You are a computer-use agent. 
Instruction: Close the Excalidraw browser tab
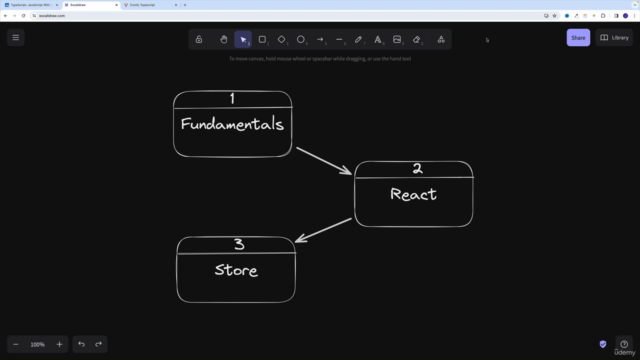point(116,5)
